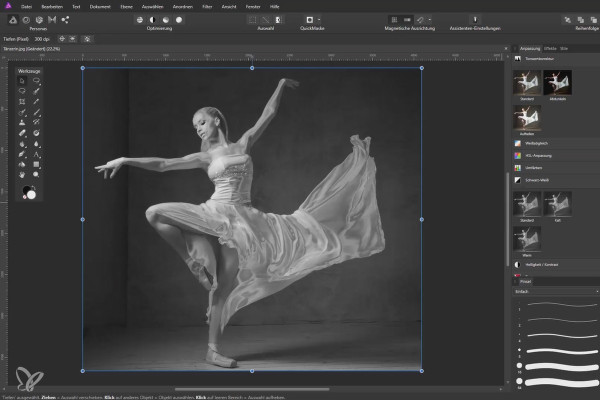Select the Pen tool
600x400 pixels.
pyautogui.click(x=22, y=154)
